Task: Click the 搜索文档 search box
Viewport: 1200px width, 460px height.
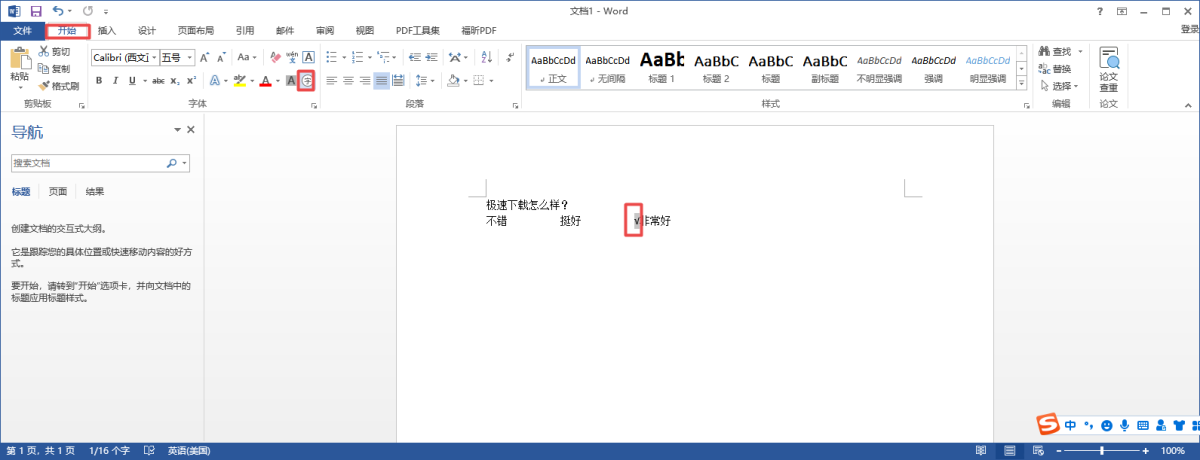Action: click(88, 163)
